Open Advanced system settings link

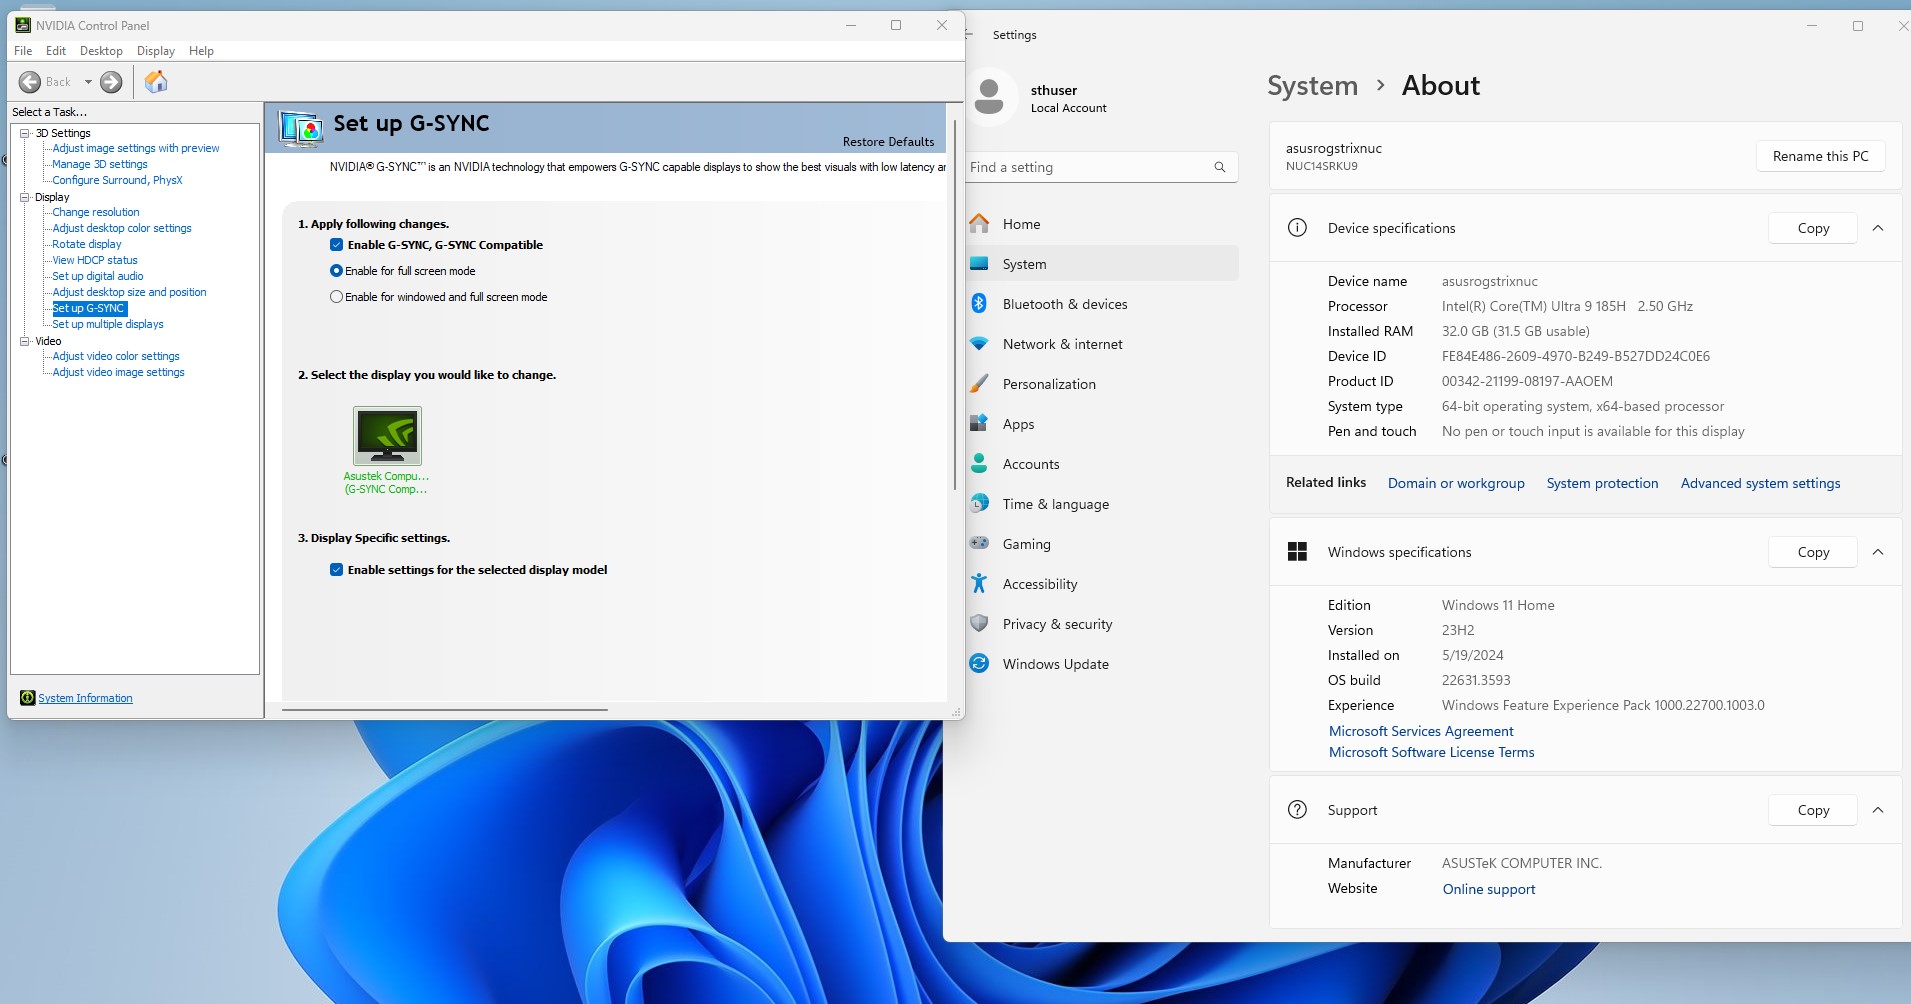(x=1759, y=483)
